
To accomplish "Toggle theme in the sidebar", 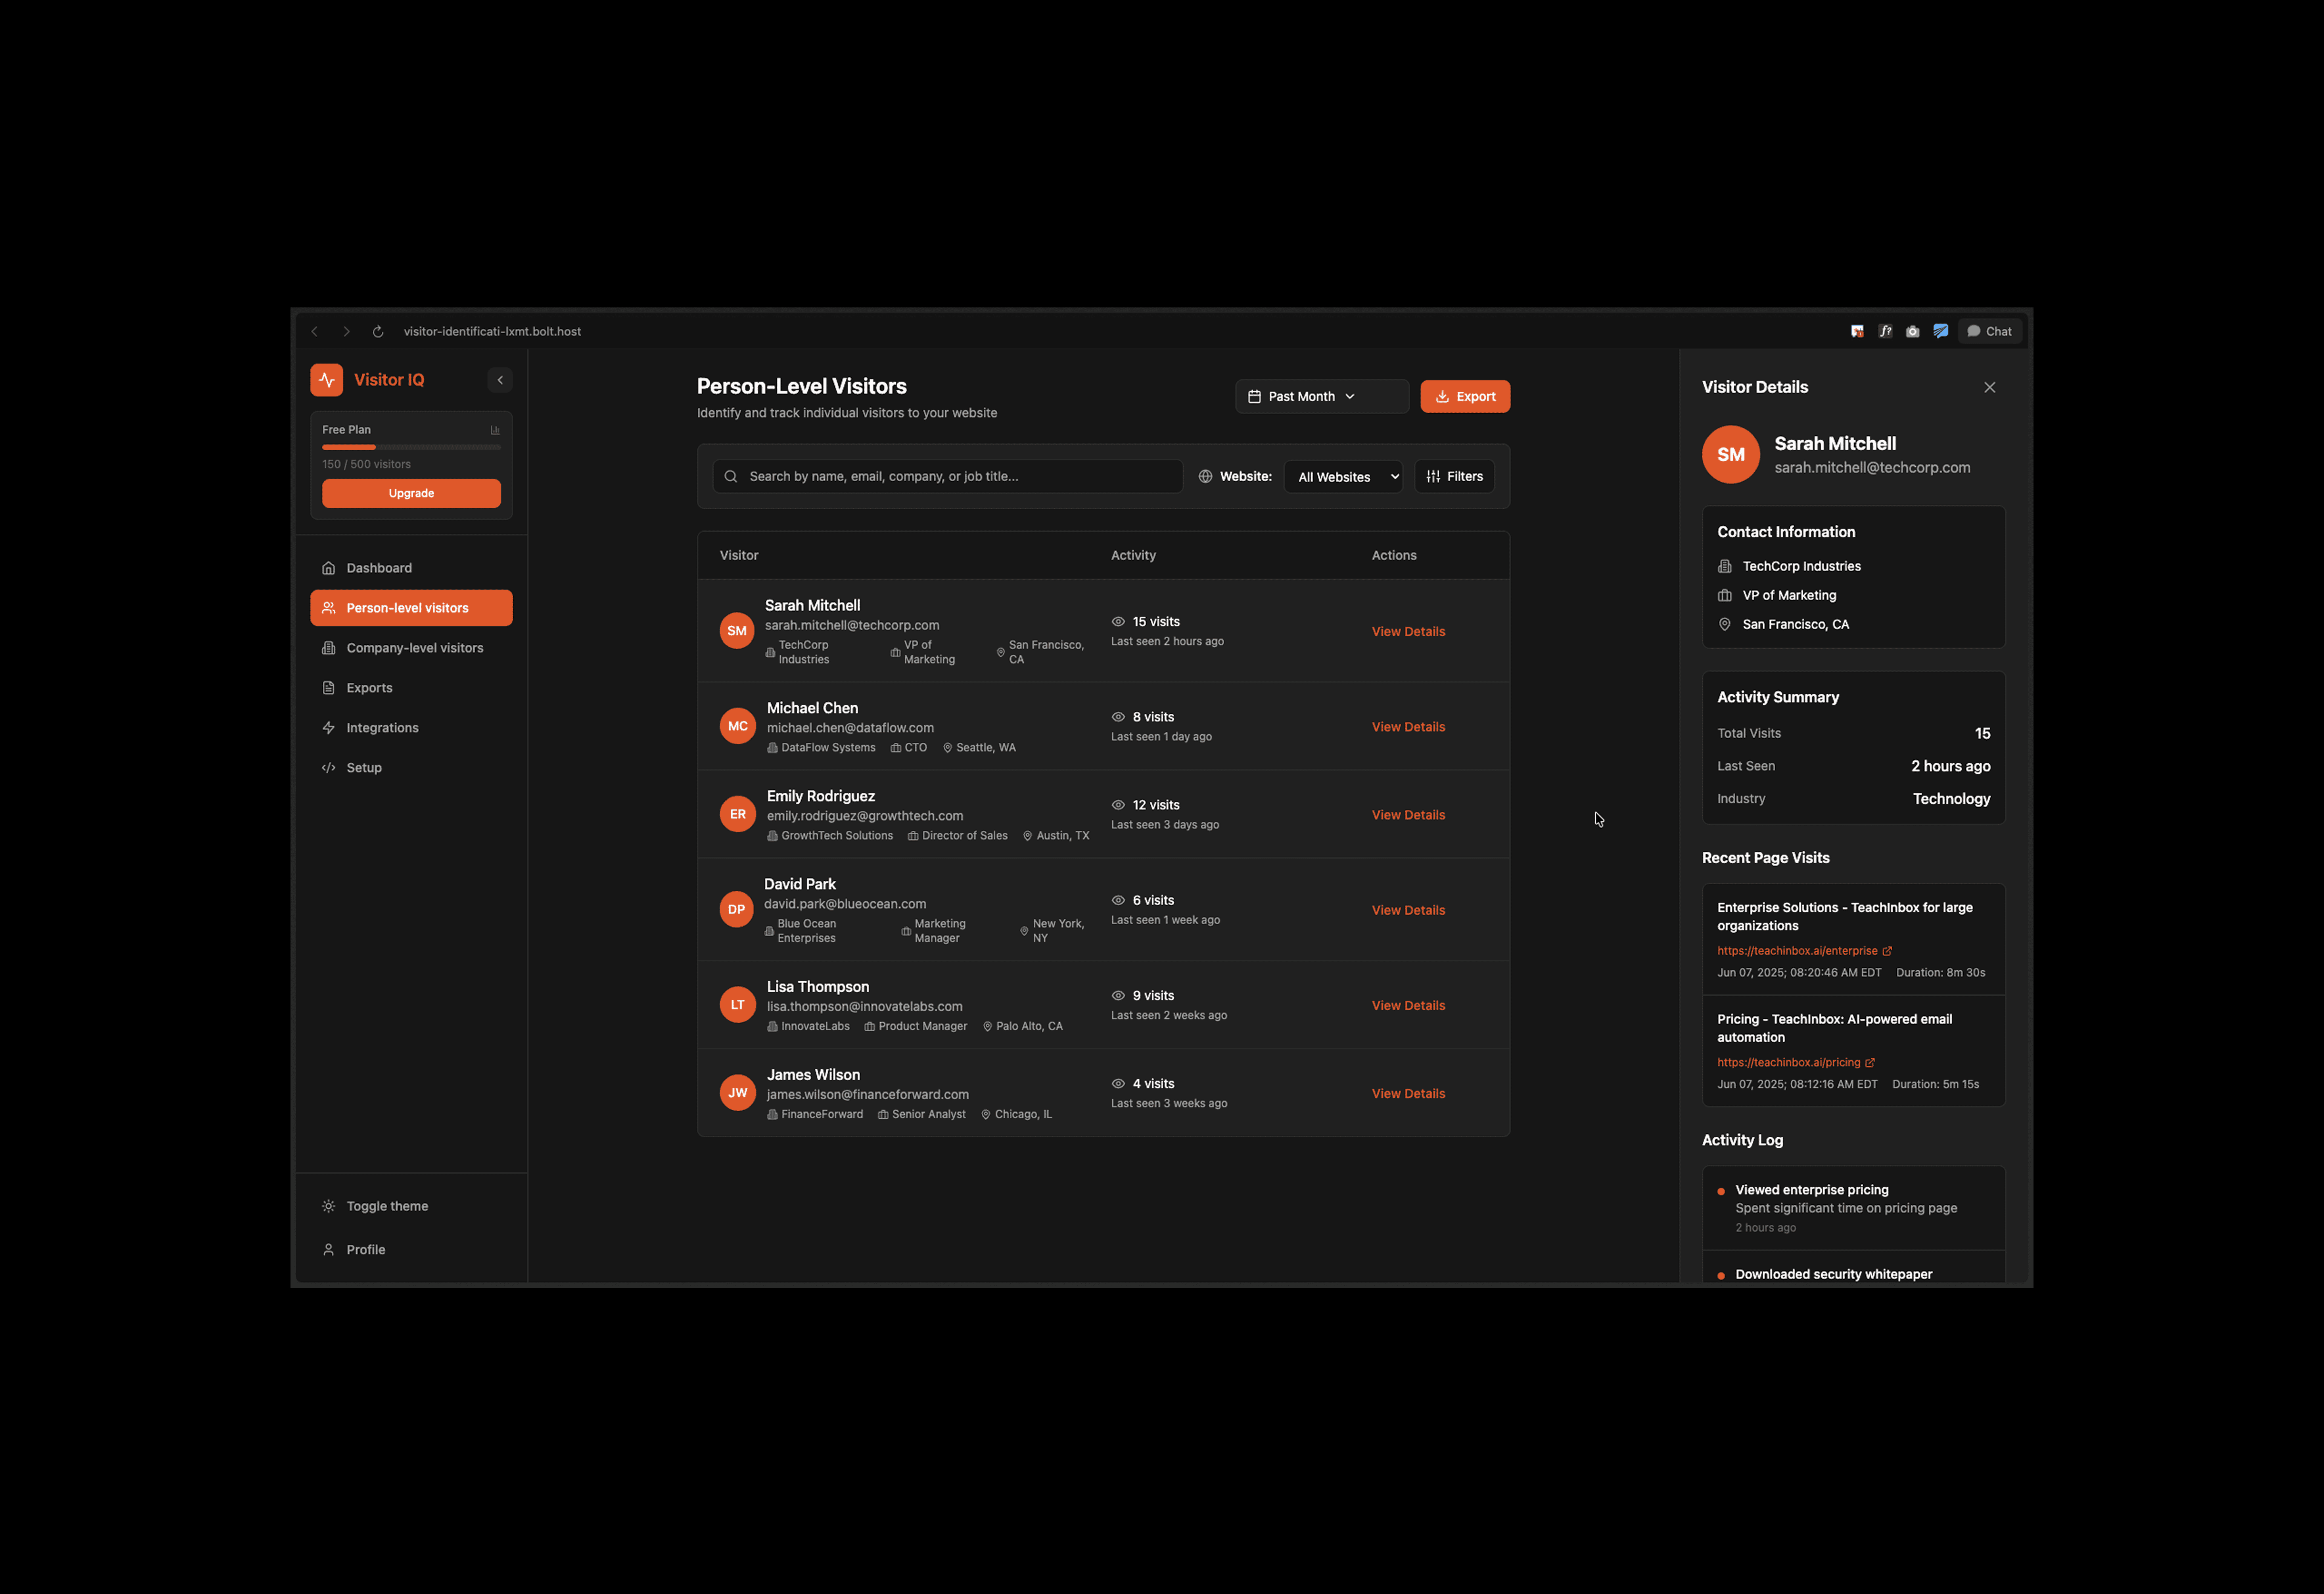I will [386, 1206].
